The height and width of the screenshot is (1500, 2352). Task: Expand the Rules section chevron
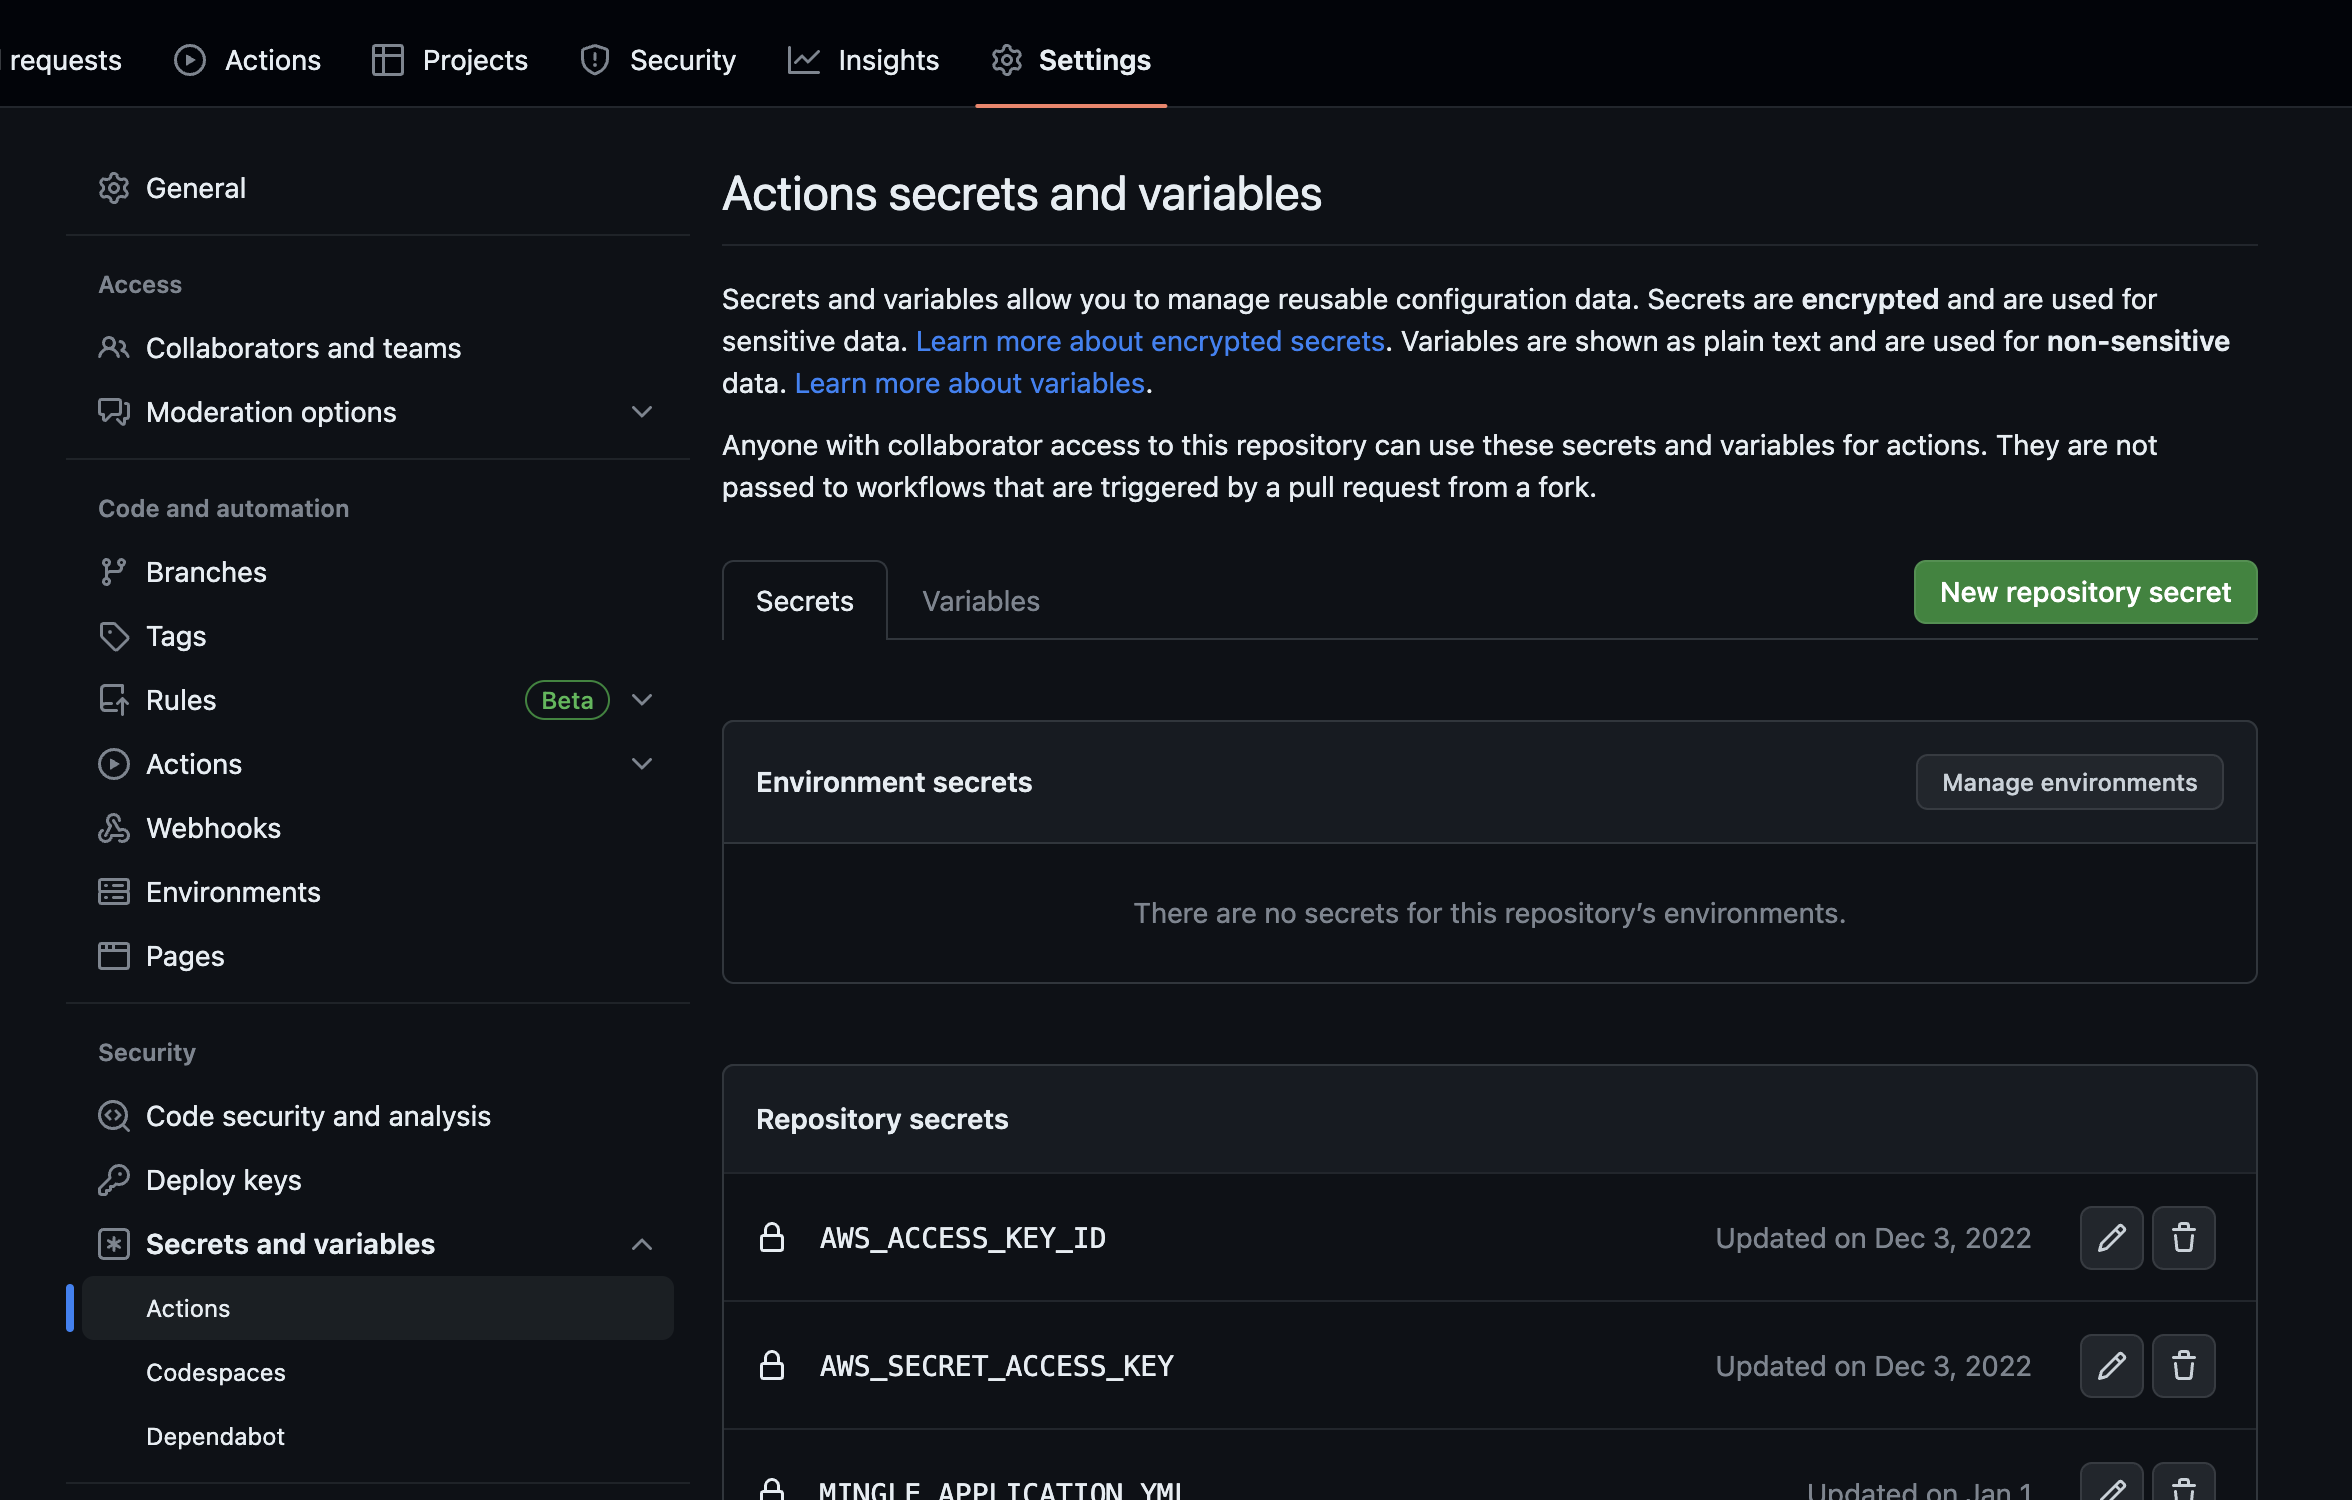pyautogui.click(x=641, y=700)
